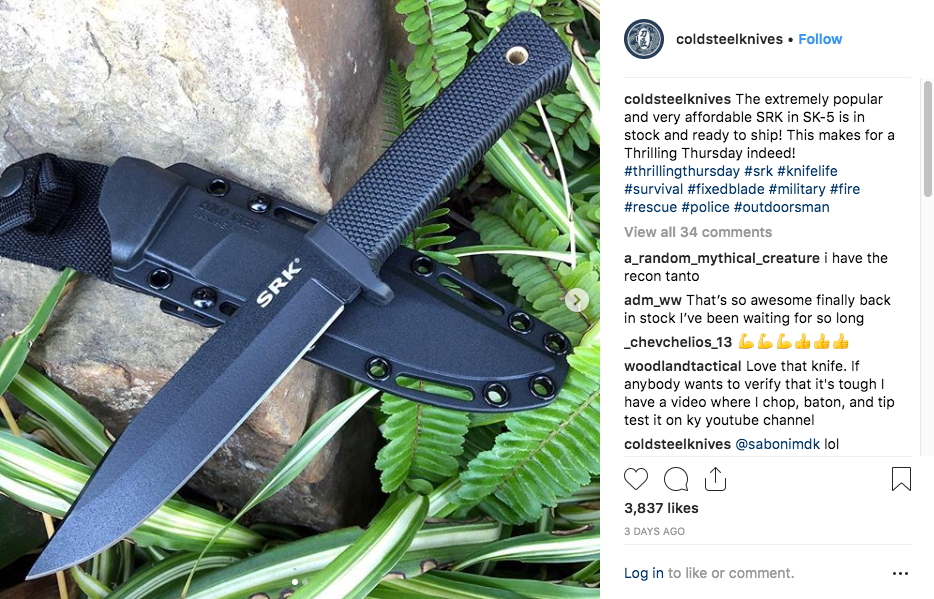Advance to next photo with carousel arrow

[576, 300]
